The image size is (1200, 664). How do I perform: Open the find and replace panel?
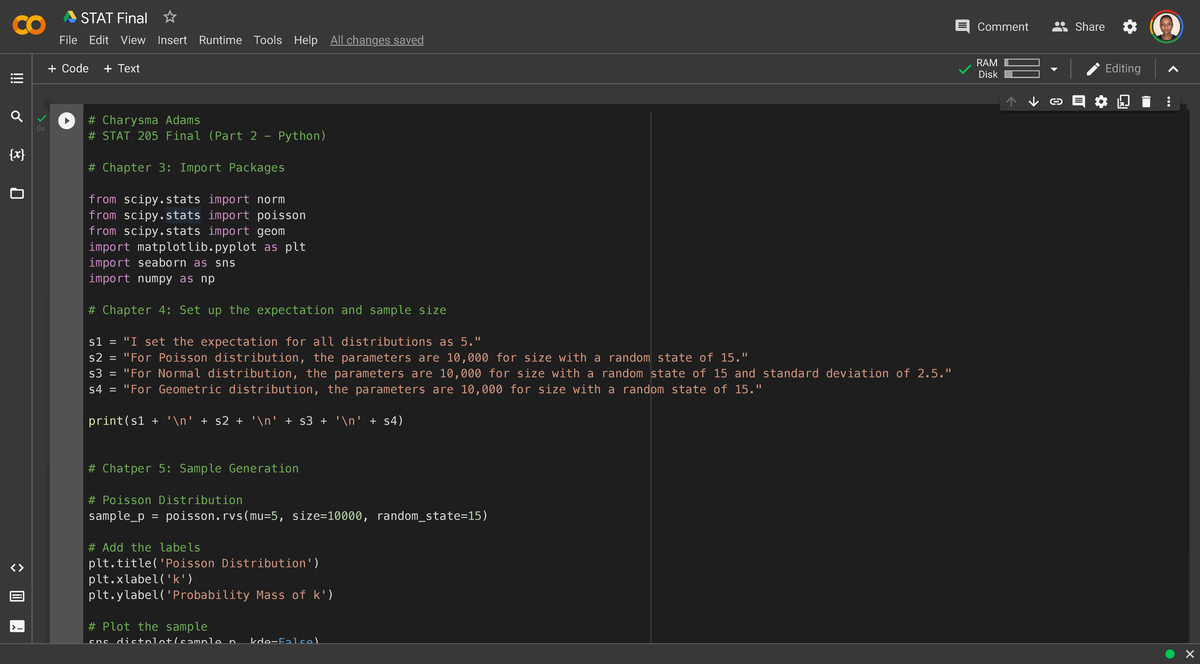tap(15, 116)
